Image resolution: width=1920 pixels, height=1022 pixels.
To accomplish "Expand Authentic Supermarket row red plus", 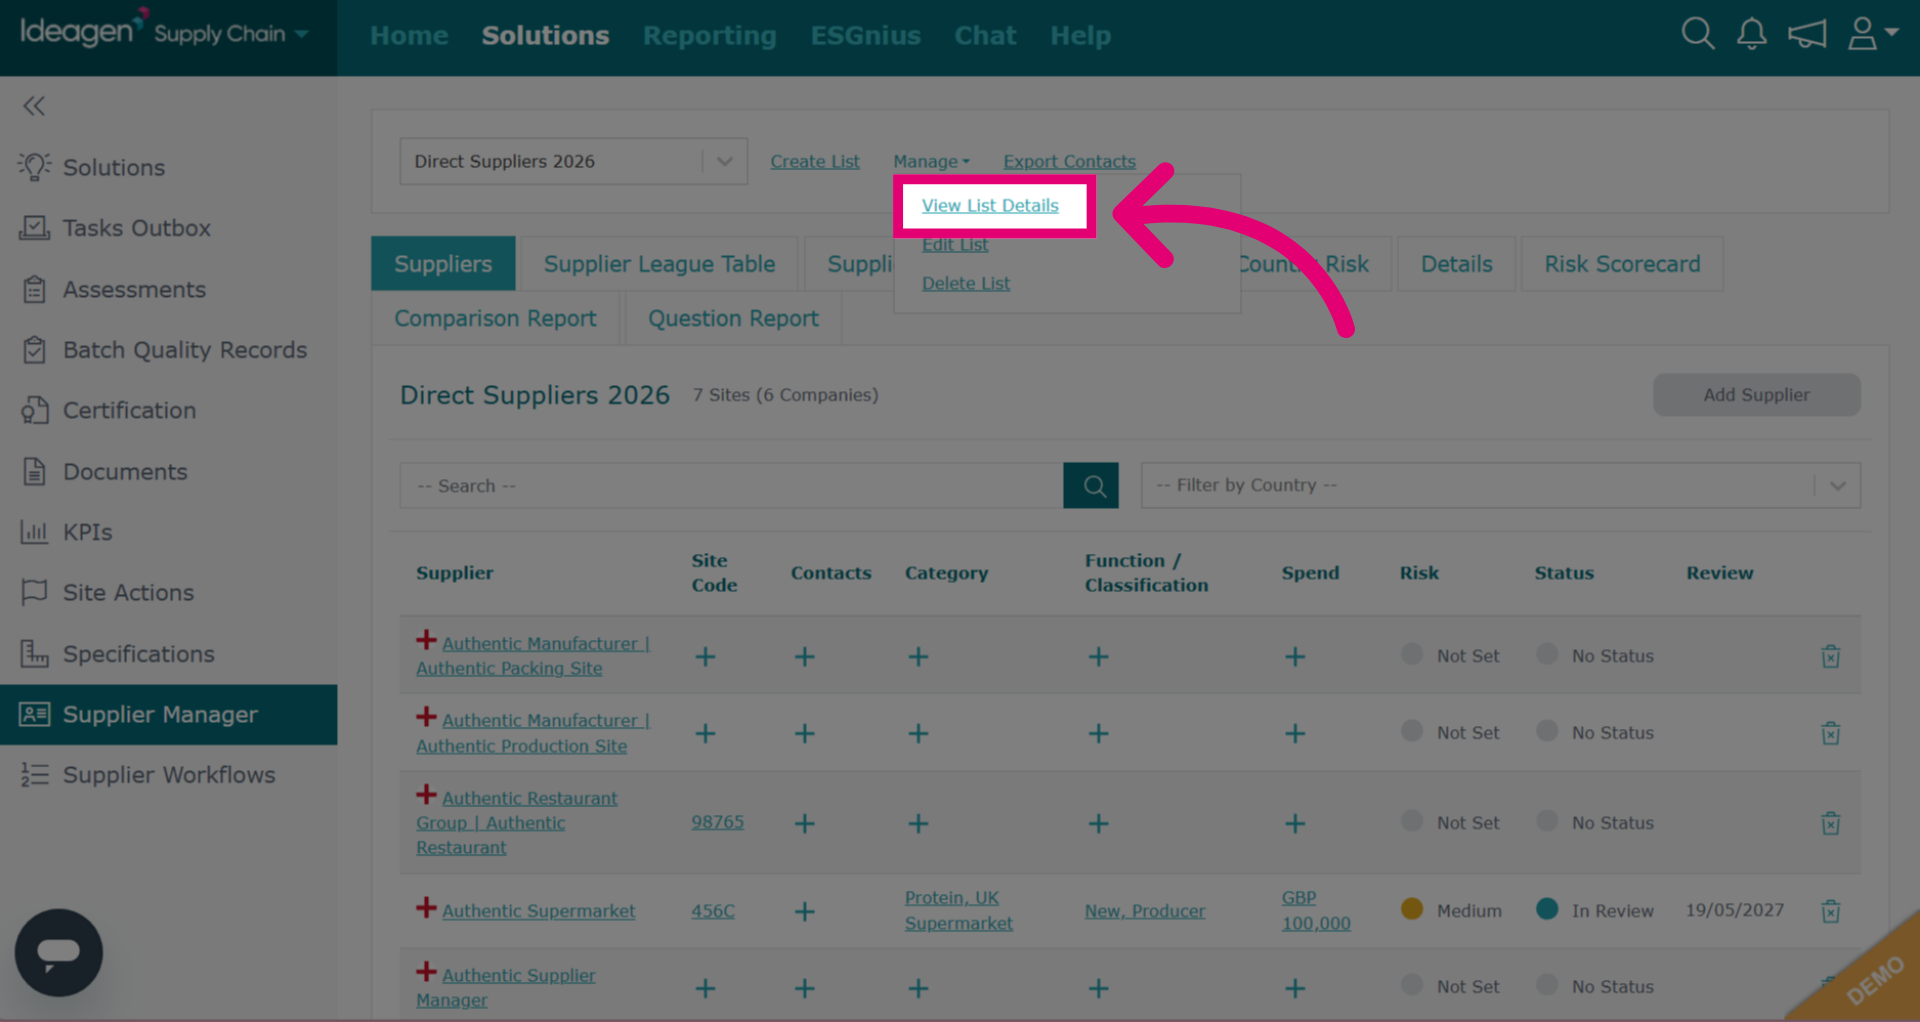I will pos(426,908).
